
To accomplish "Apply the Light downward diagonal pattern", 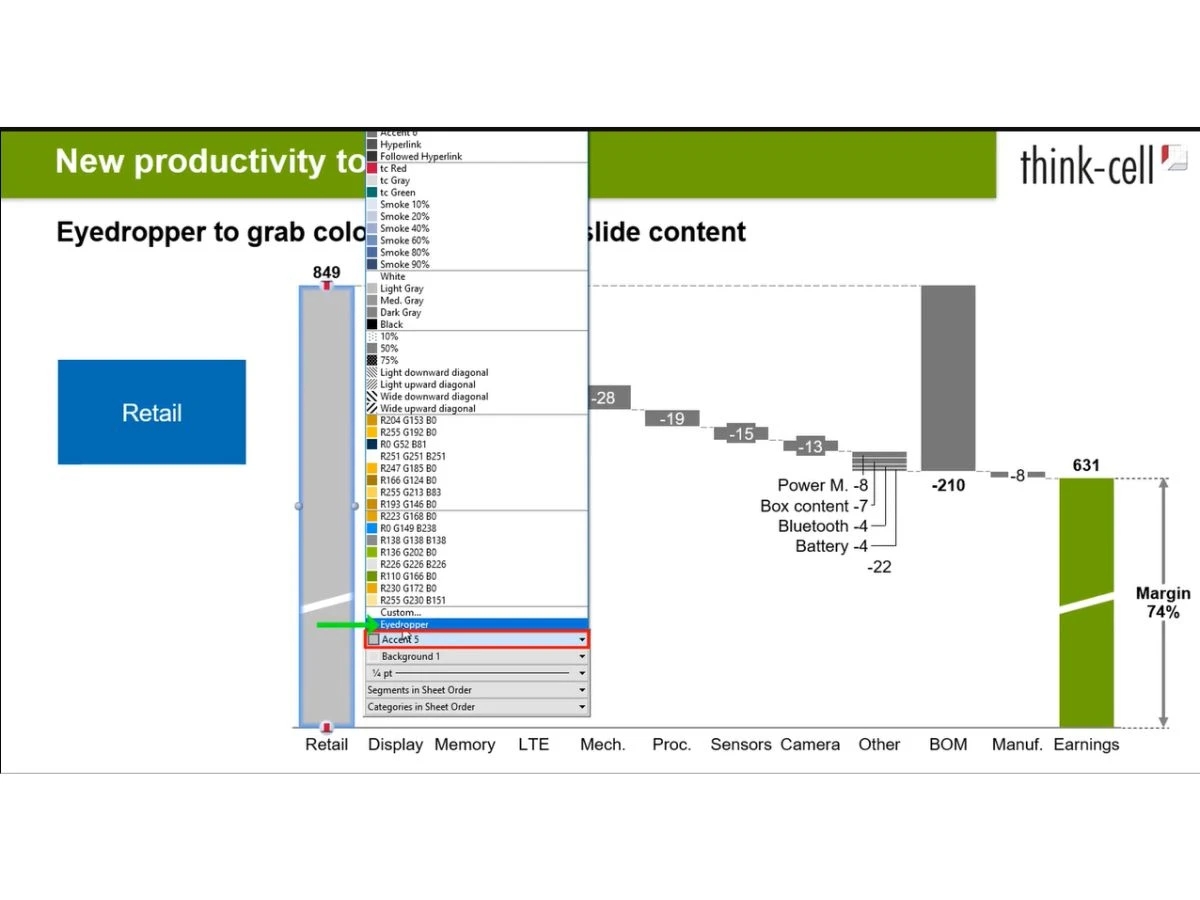I will [430, 372].
